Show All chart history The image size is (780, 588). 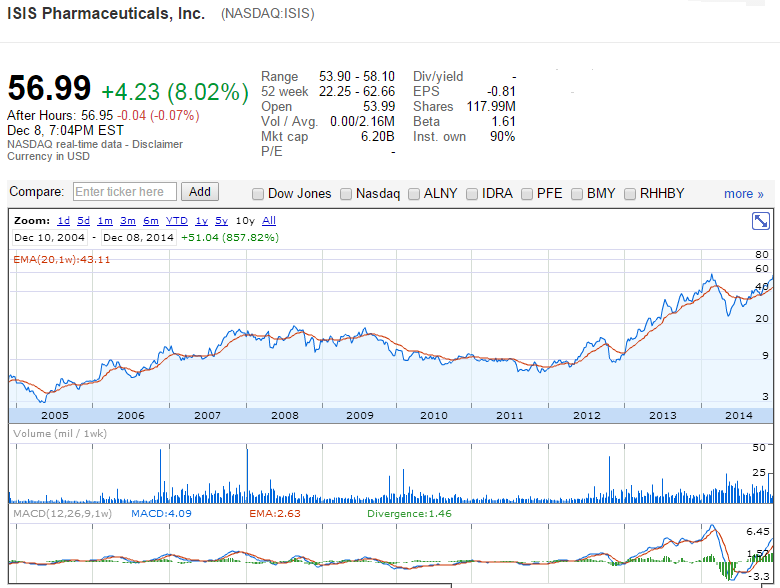[x=269, y=221]
